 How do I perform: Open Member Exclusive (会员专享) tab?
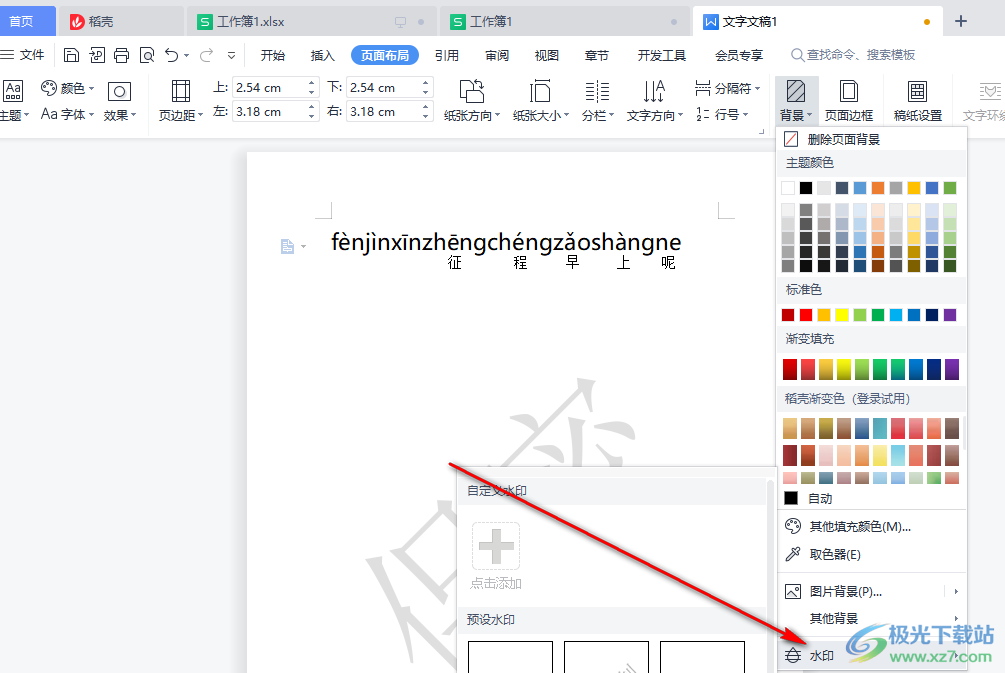click(739, 55)
